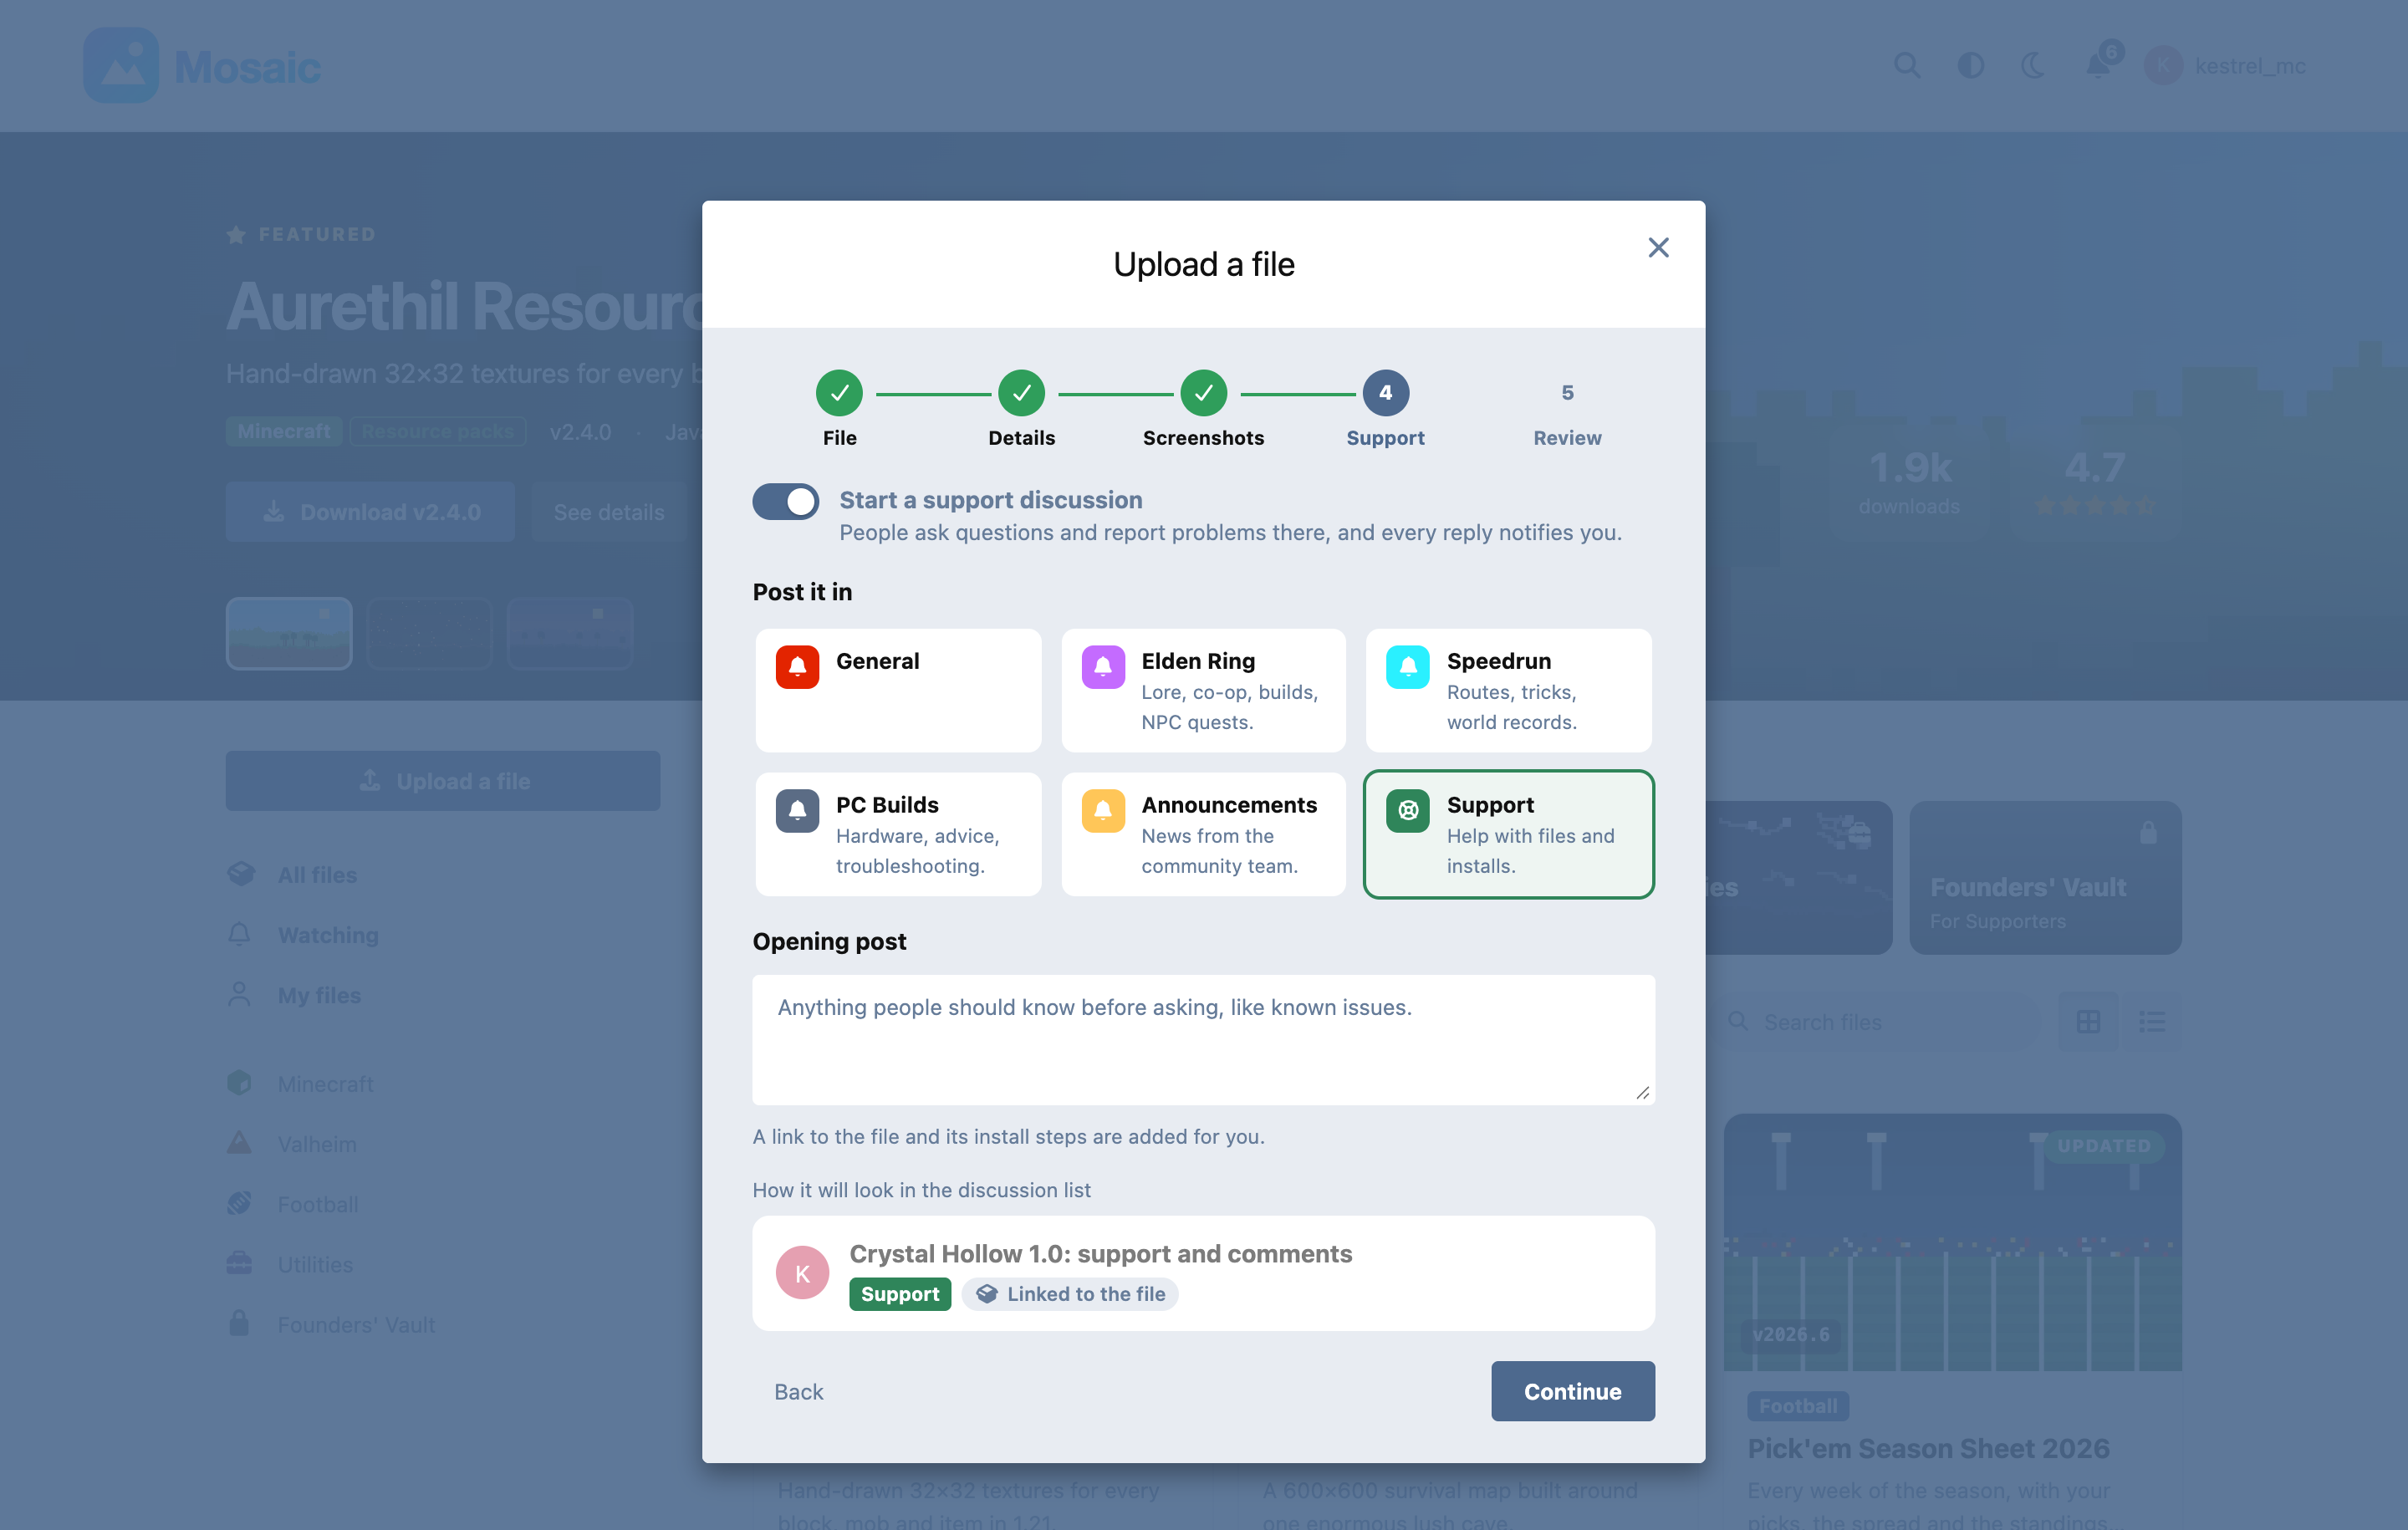Click the sidebar Upload a file button

pyautogui.click(x=442, y=781)
